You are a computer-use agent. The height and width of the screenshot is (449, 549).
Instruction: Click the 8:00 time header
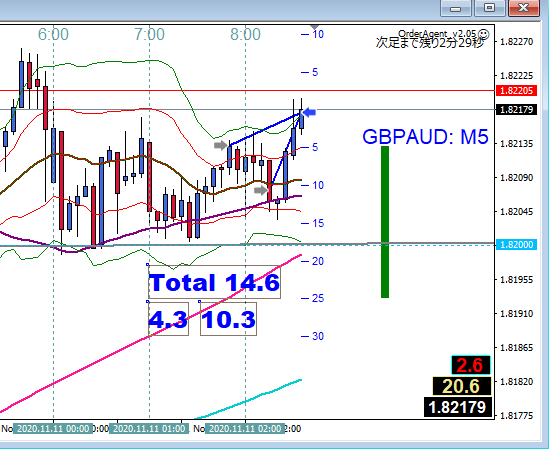point(245,34)
